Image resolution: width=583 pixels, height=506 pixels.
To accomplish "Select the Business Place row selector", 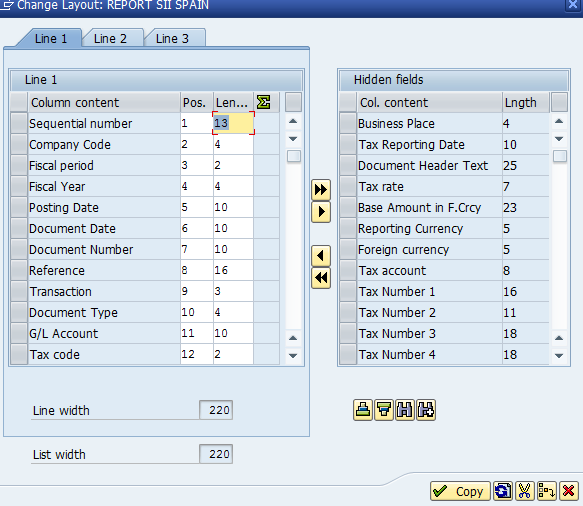I will [348, 123].
